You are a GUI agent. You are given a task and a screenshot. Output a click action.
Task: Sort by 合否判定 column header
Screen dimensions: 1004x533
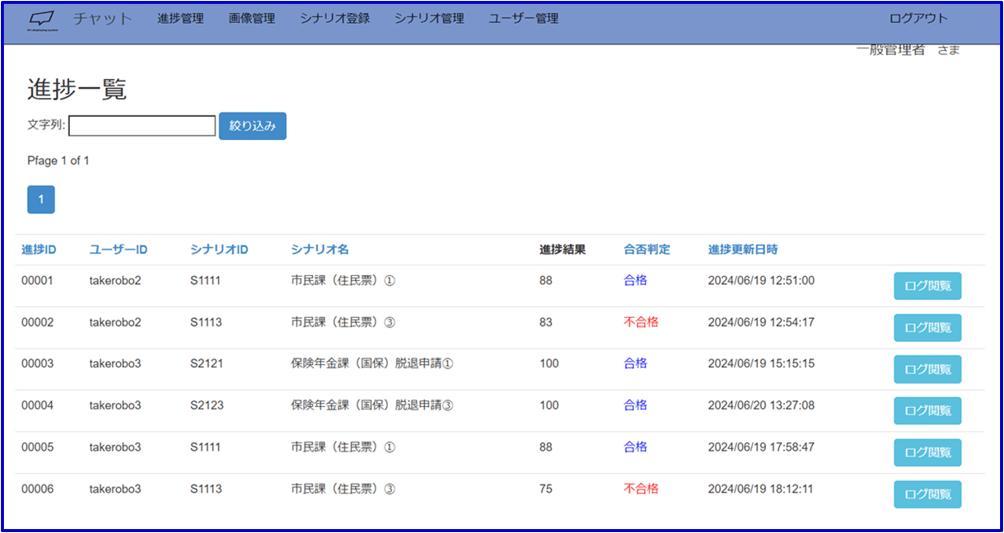[x=646, y=250]
